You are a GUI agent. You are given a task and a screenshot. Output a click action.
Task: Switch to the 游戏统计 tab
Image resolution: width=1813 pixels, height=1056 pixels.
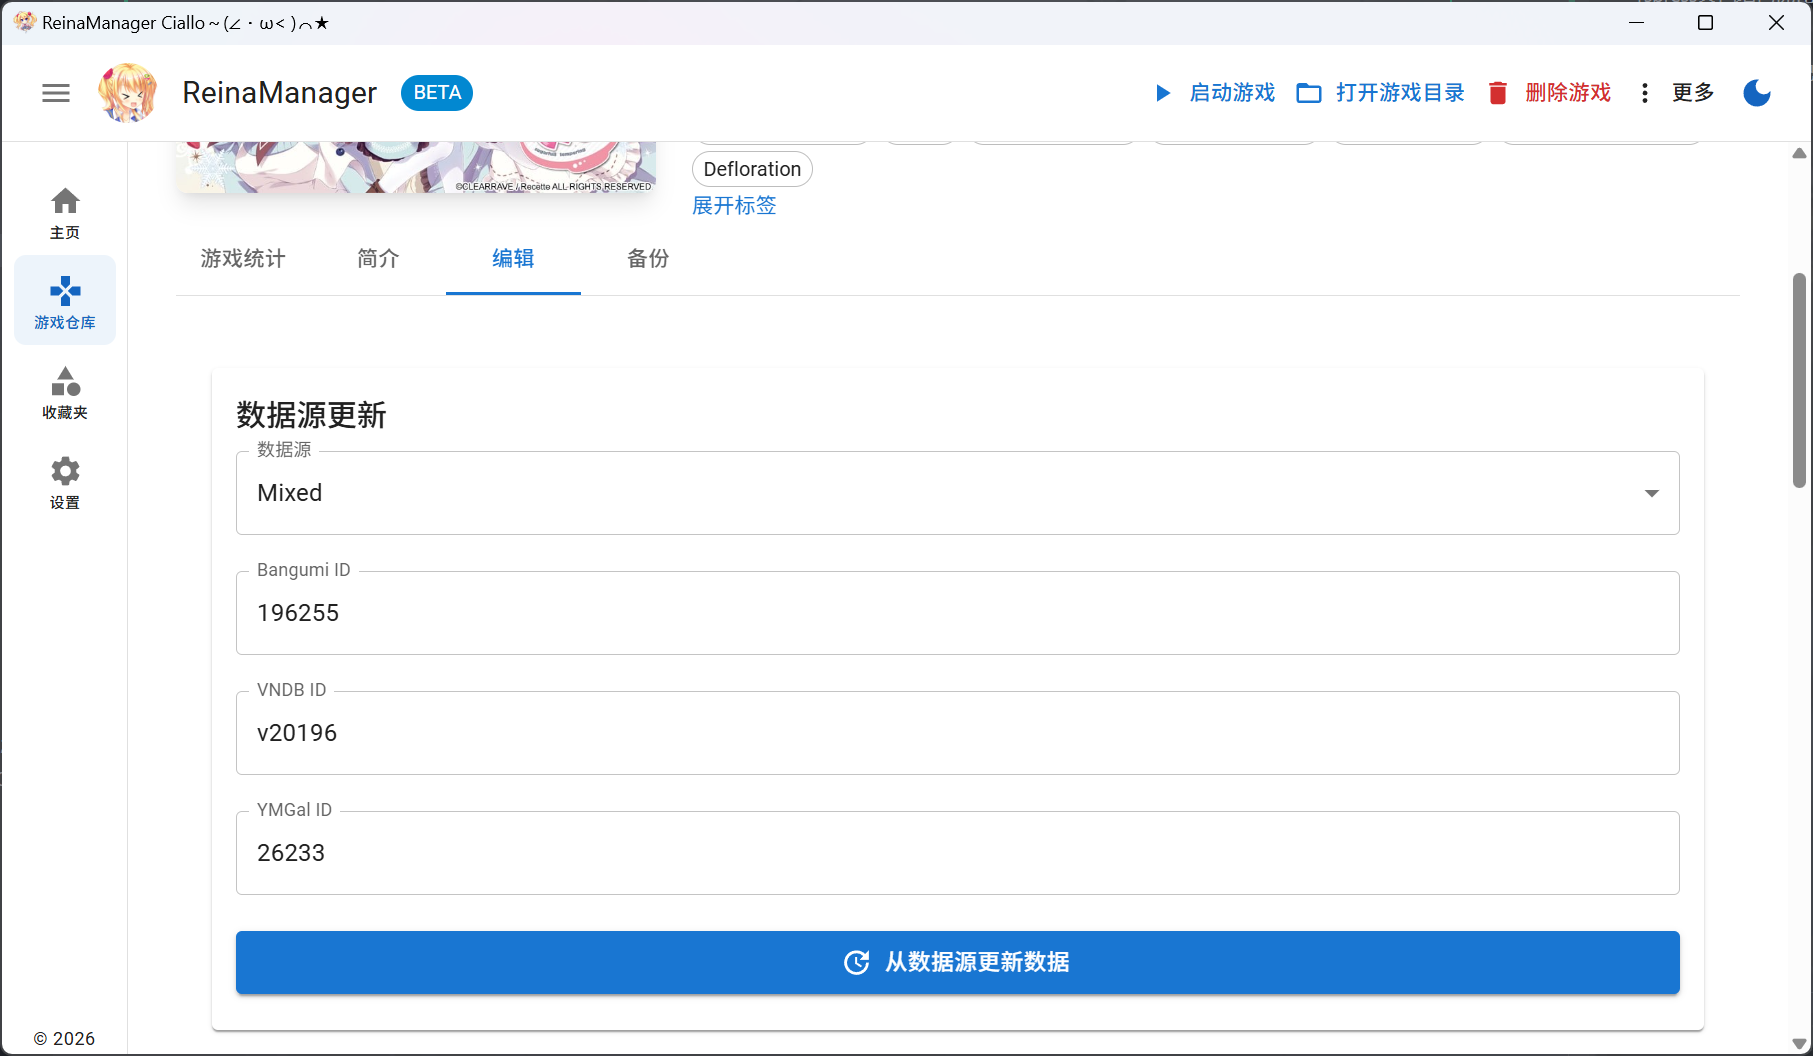(243, 259)
